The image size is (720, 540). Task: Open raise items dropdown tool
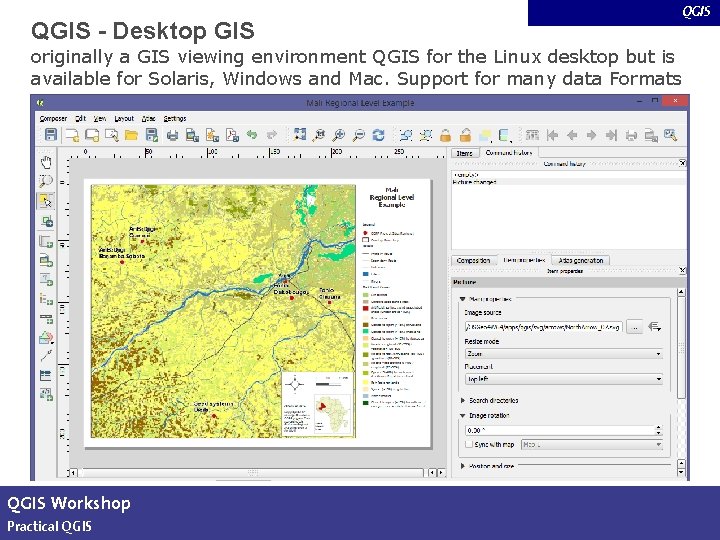click(x=485, y=135)
